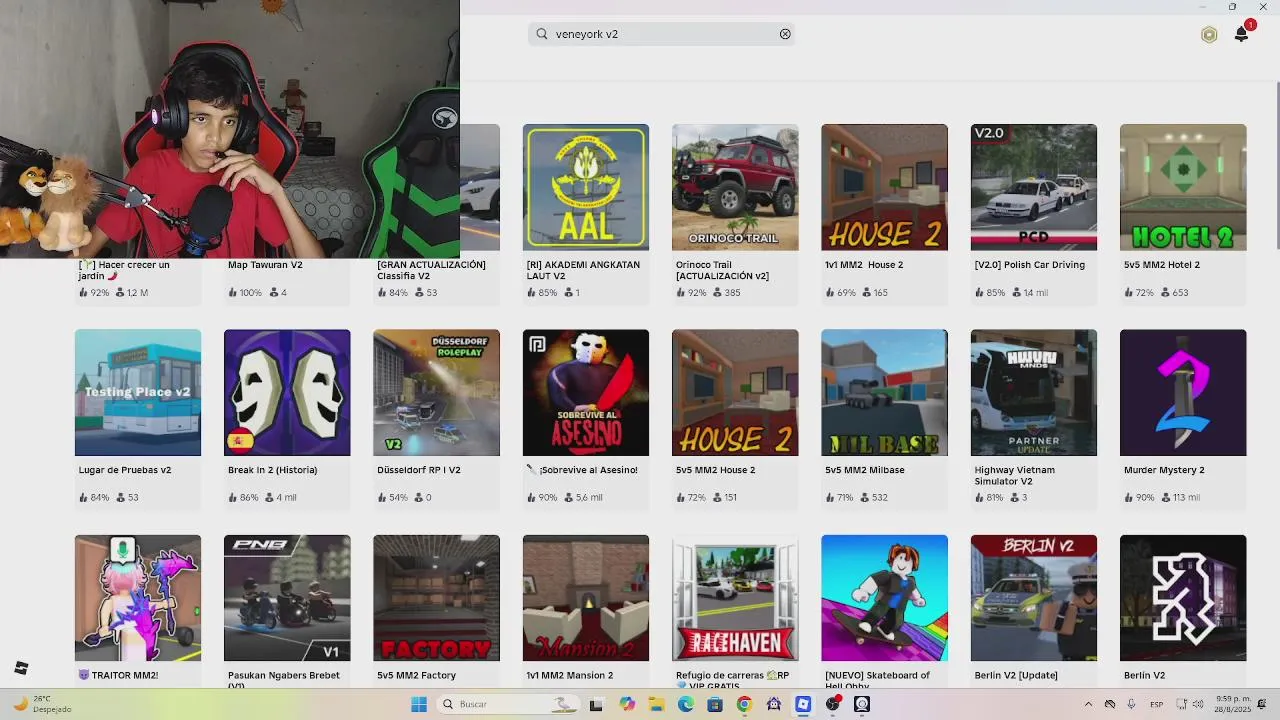This screenshot has height=720, width=1280.
Task: Open File Explorer from the taskbar
Action: click(657, 704)
